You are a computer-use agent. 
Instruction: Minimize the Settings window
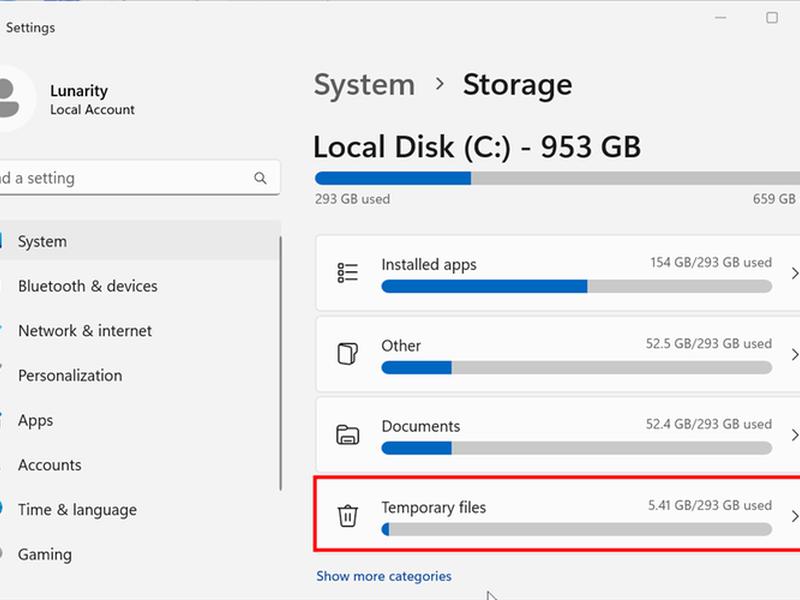[720, 18]
